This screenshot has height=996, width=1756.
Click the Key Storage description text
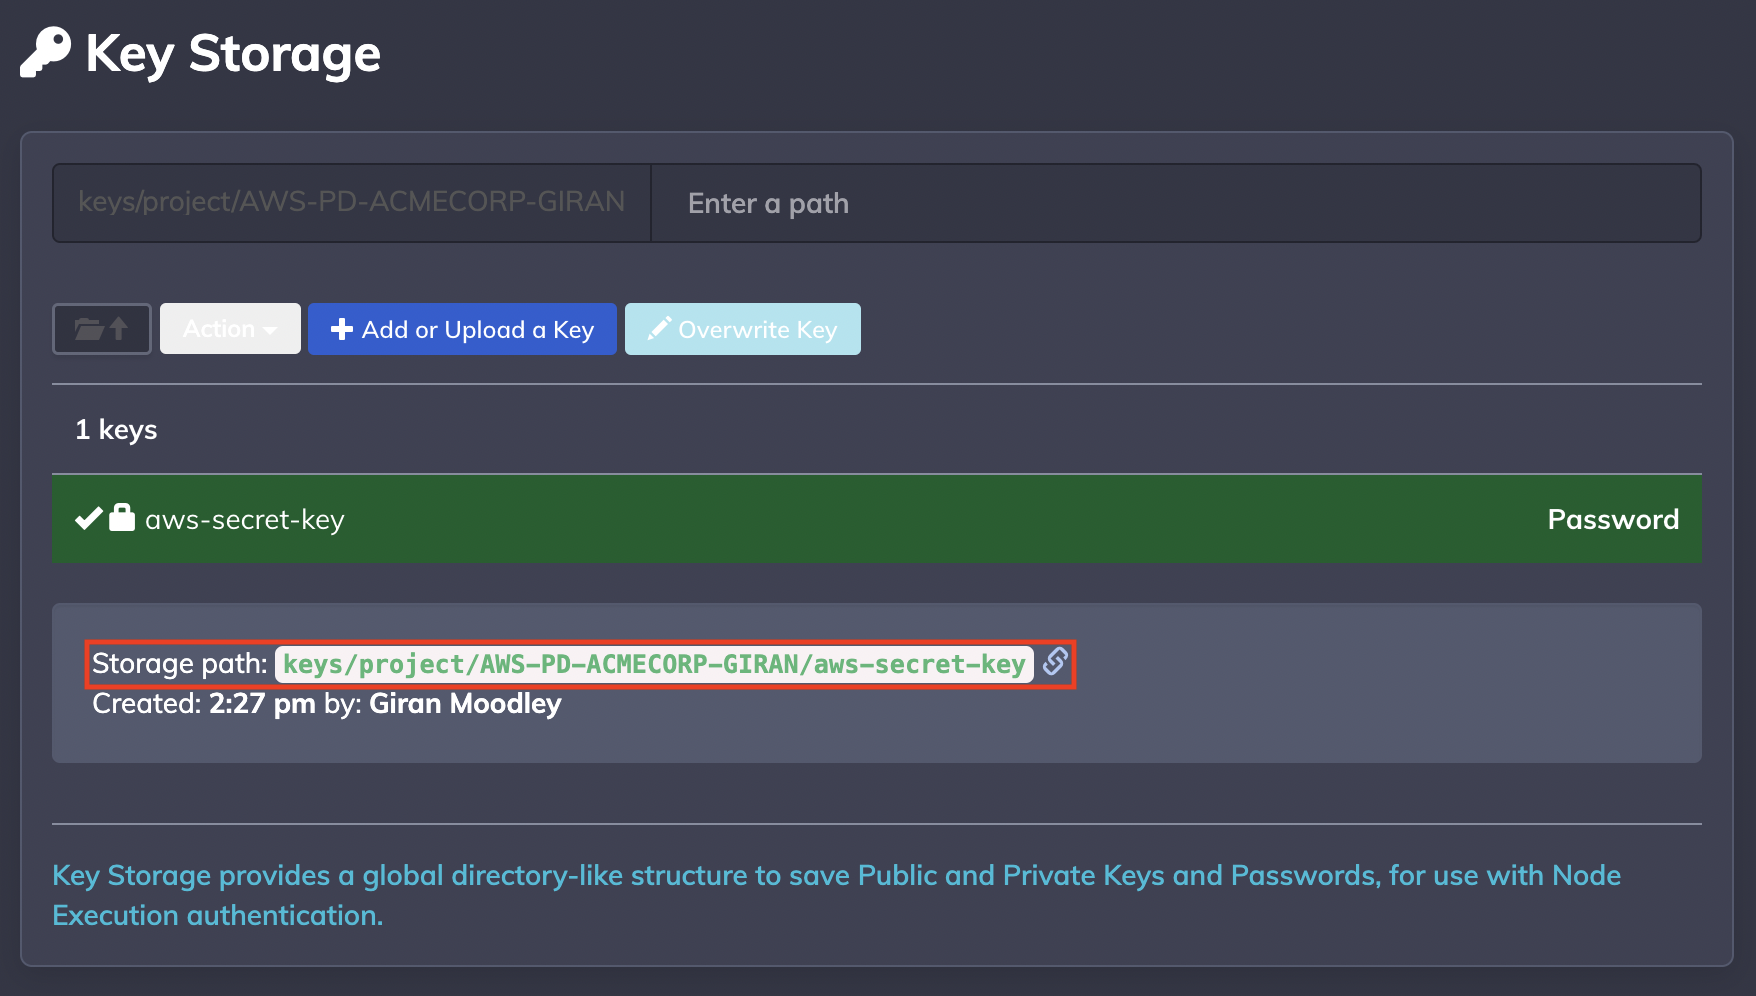tap(836, 895)
